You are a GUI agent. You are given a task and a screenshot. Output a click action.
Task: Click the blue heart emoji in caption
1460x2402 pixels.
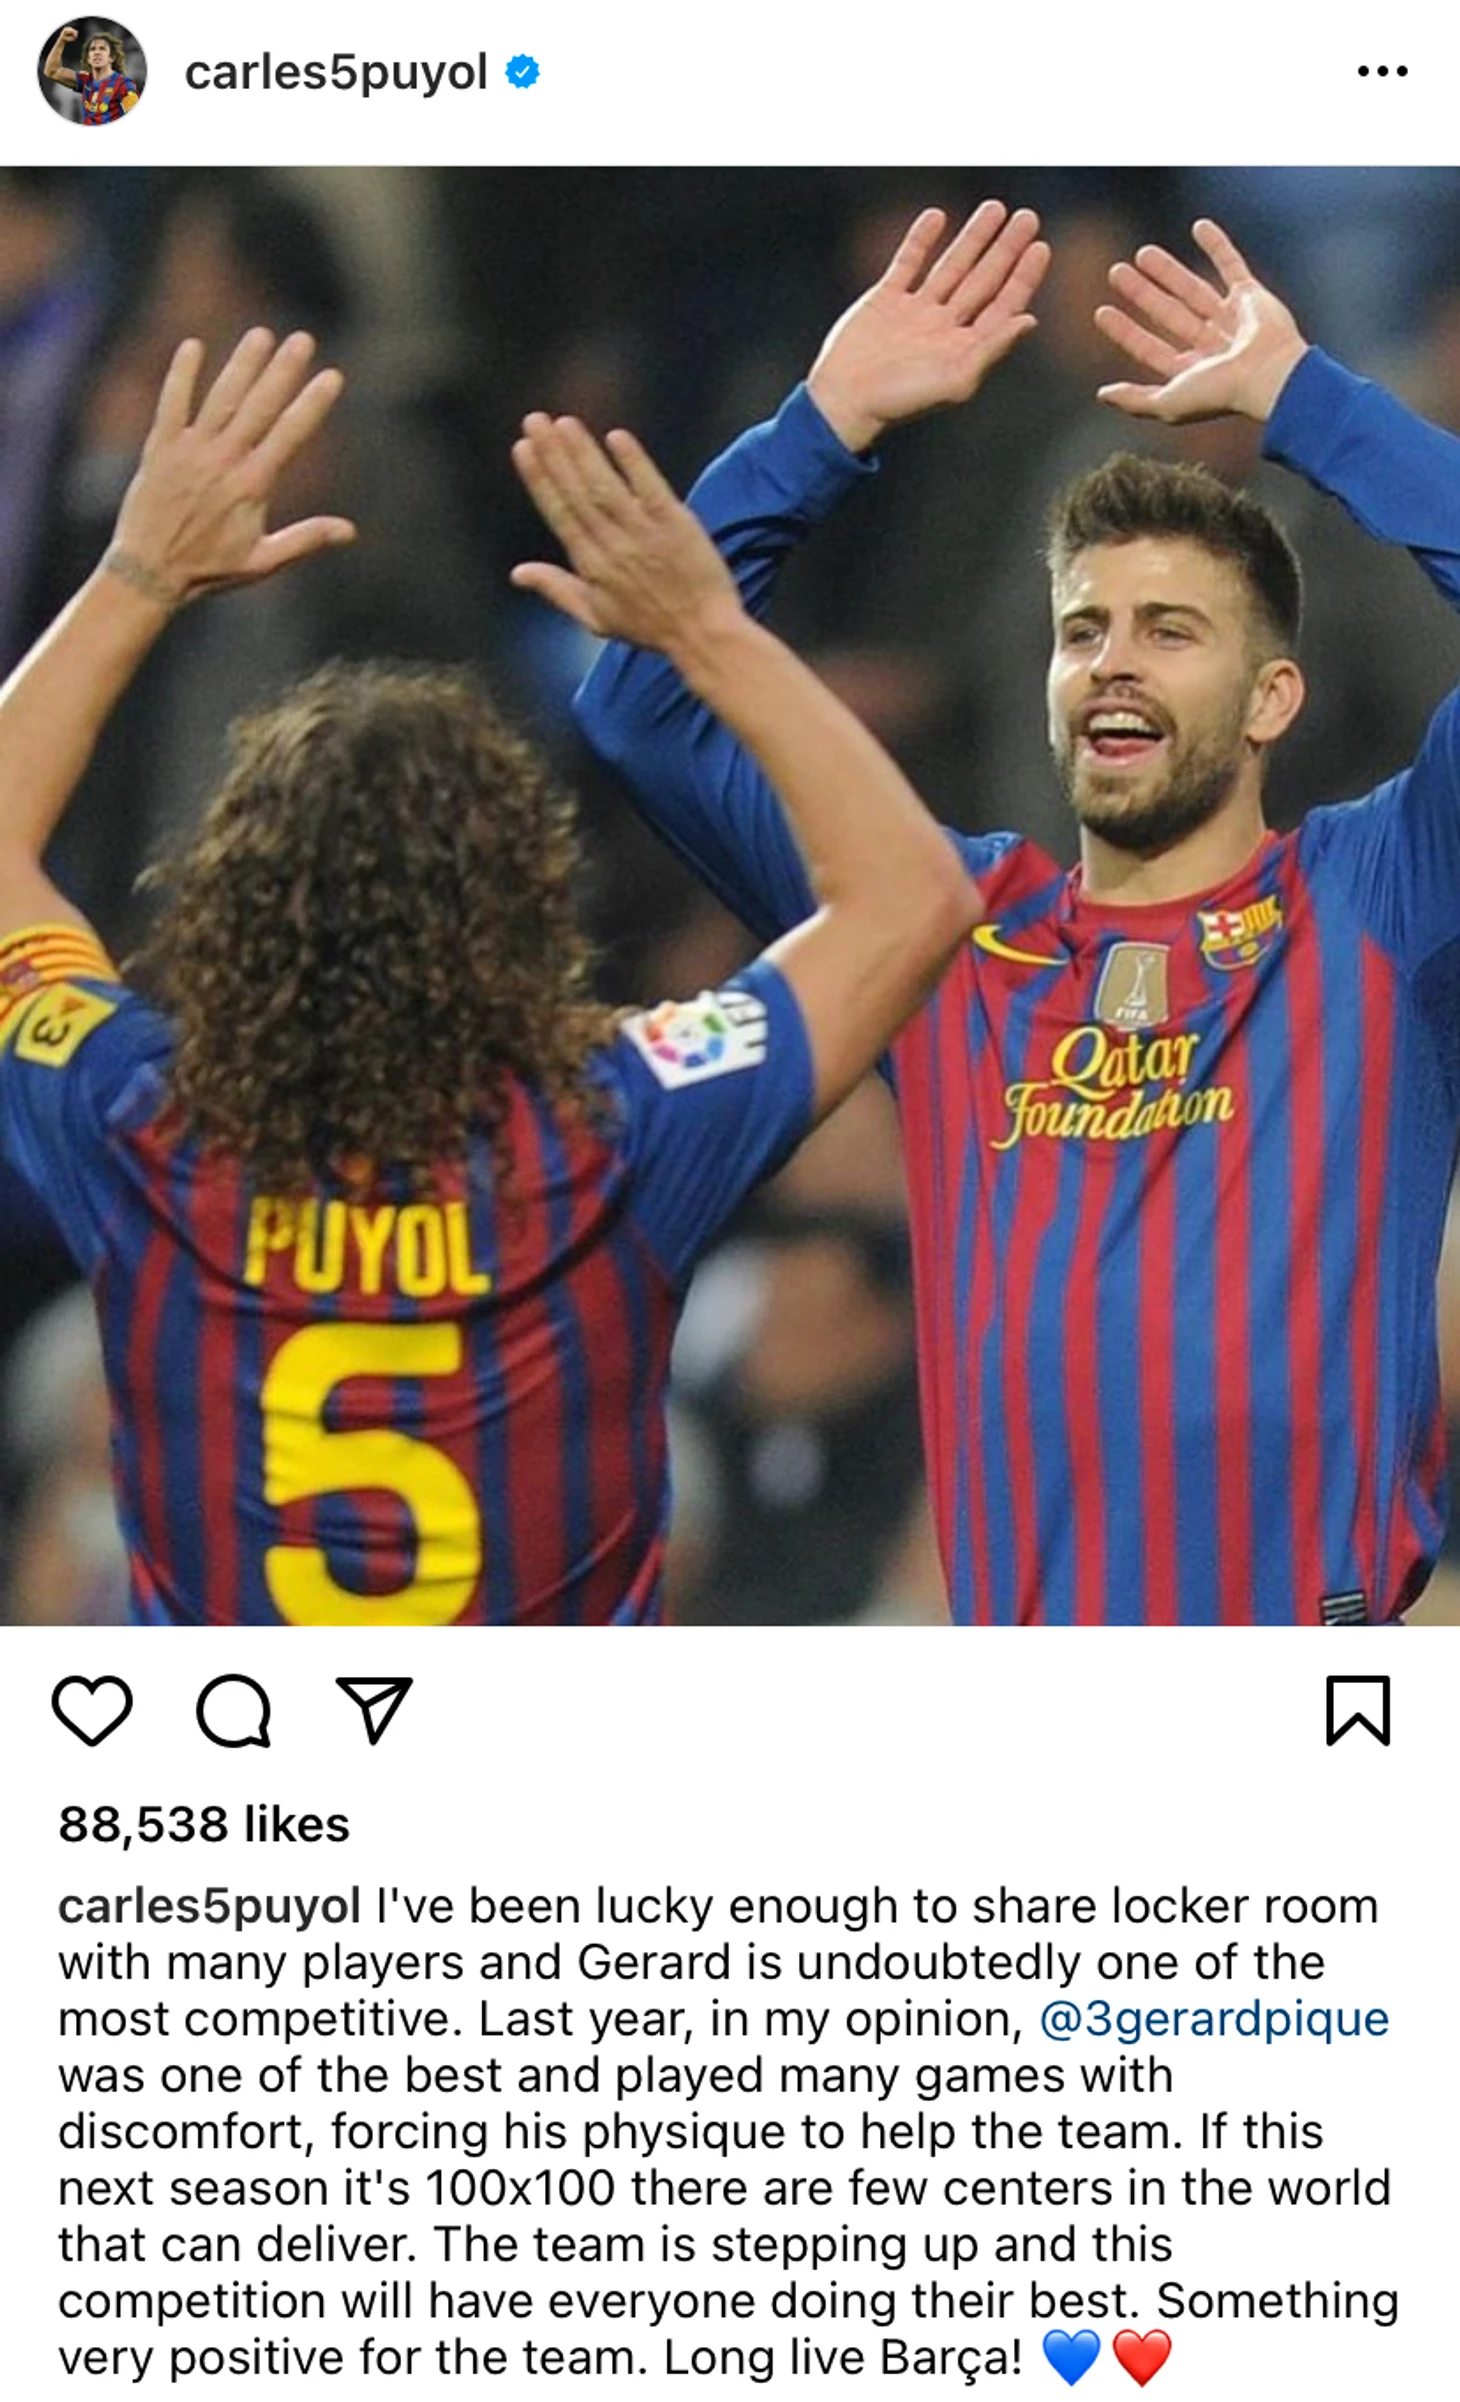pos(1070,2358)
